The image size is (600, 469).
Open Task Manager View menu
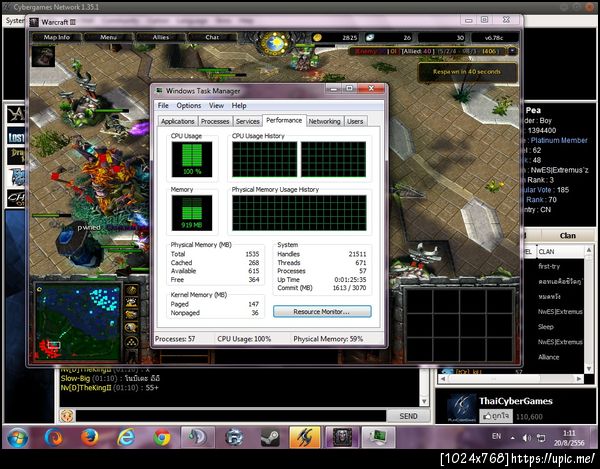point(216,106)
